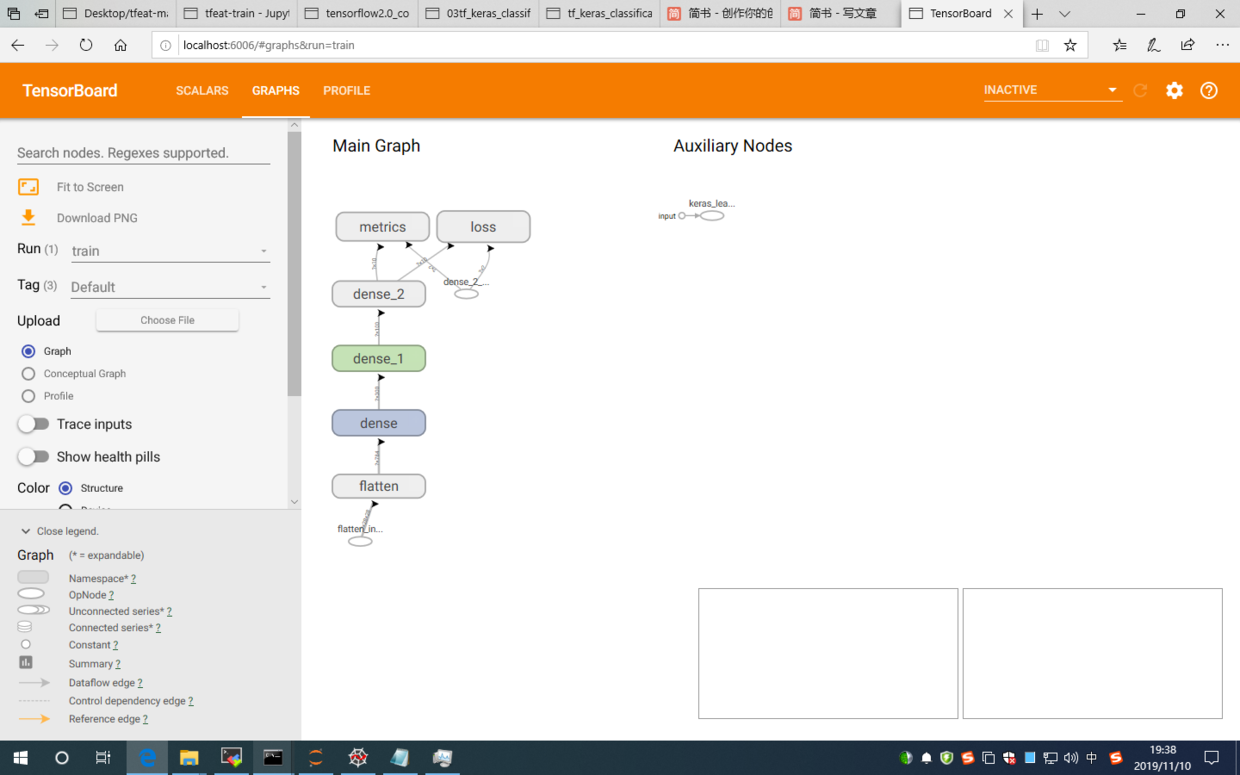The width and height of the screenshot is (1240, 775).
Task: Click the Download PNG arrow icon
Action: coord(28,217)
